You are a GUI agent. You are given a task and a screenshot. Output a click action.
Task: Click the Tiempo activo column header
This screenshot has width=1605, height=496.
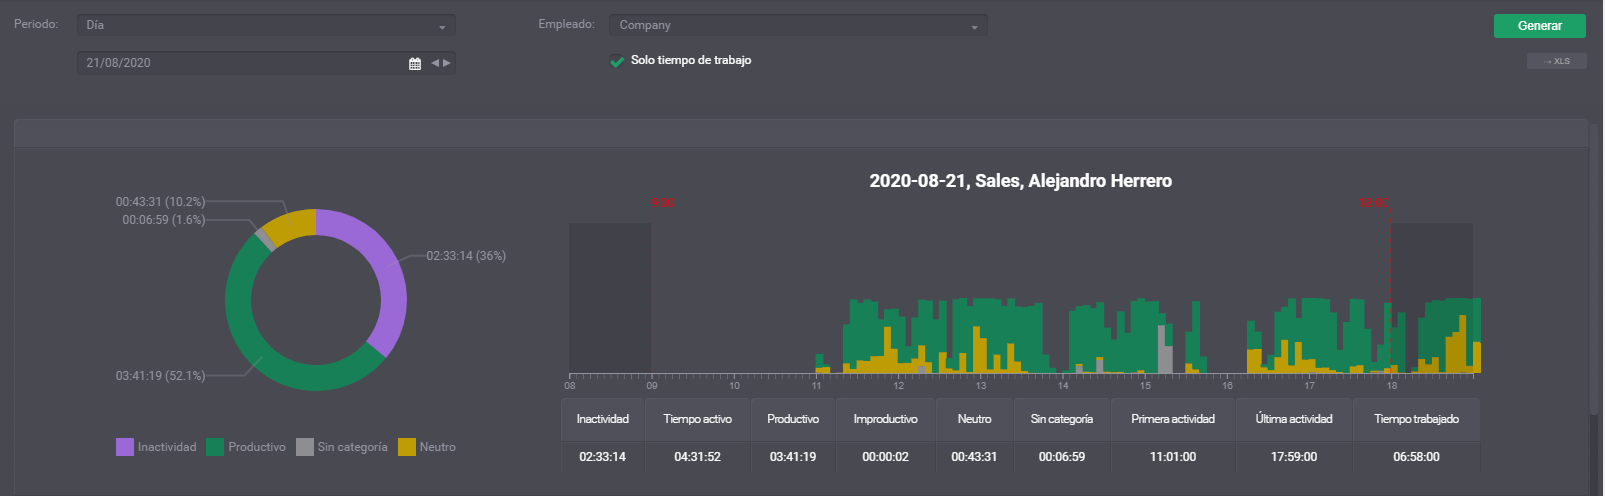697,419
